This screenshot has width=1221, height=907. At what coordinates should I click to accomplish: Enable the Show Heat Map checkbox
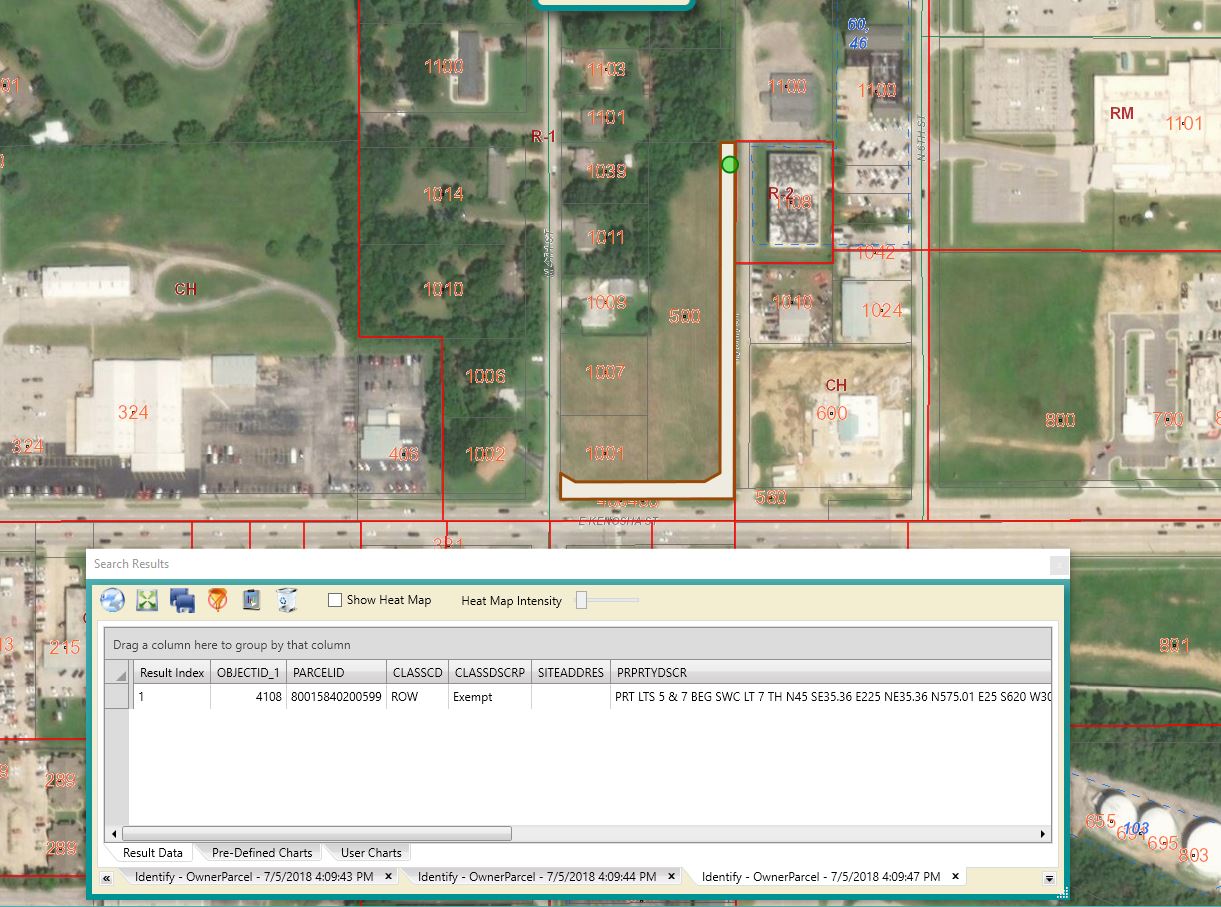click(x=335, y=600)
